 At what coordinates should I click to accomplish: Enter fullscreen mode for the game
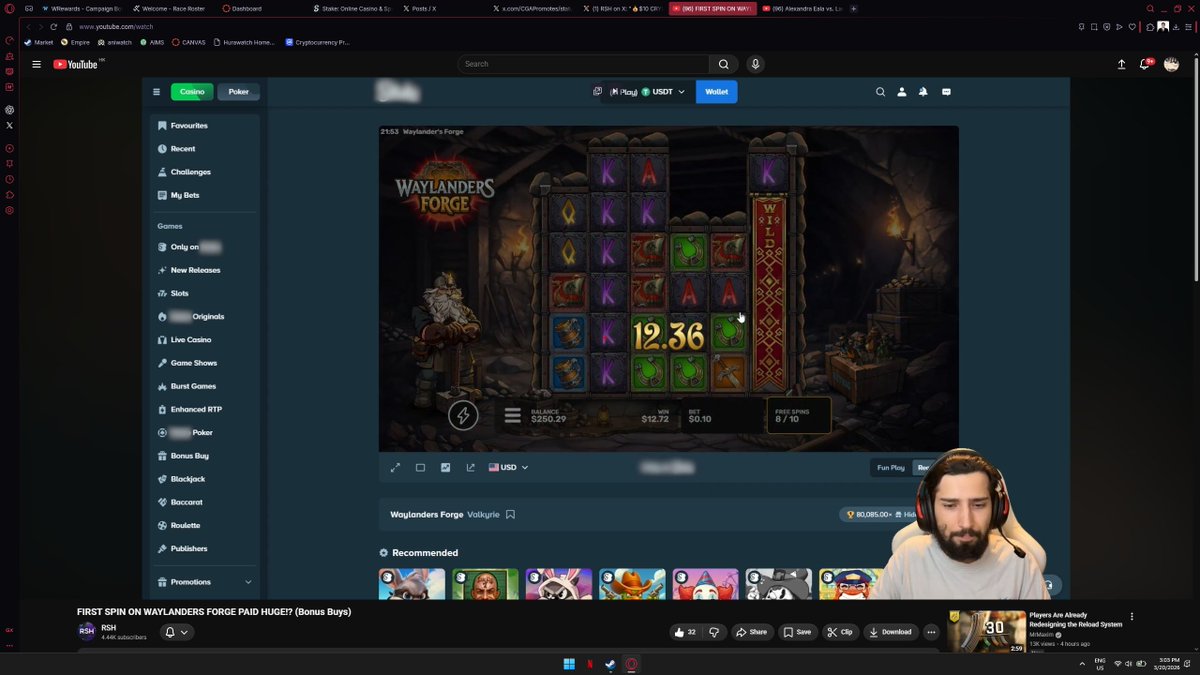click(395, 467)
